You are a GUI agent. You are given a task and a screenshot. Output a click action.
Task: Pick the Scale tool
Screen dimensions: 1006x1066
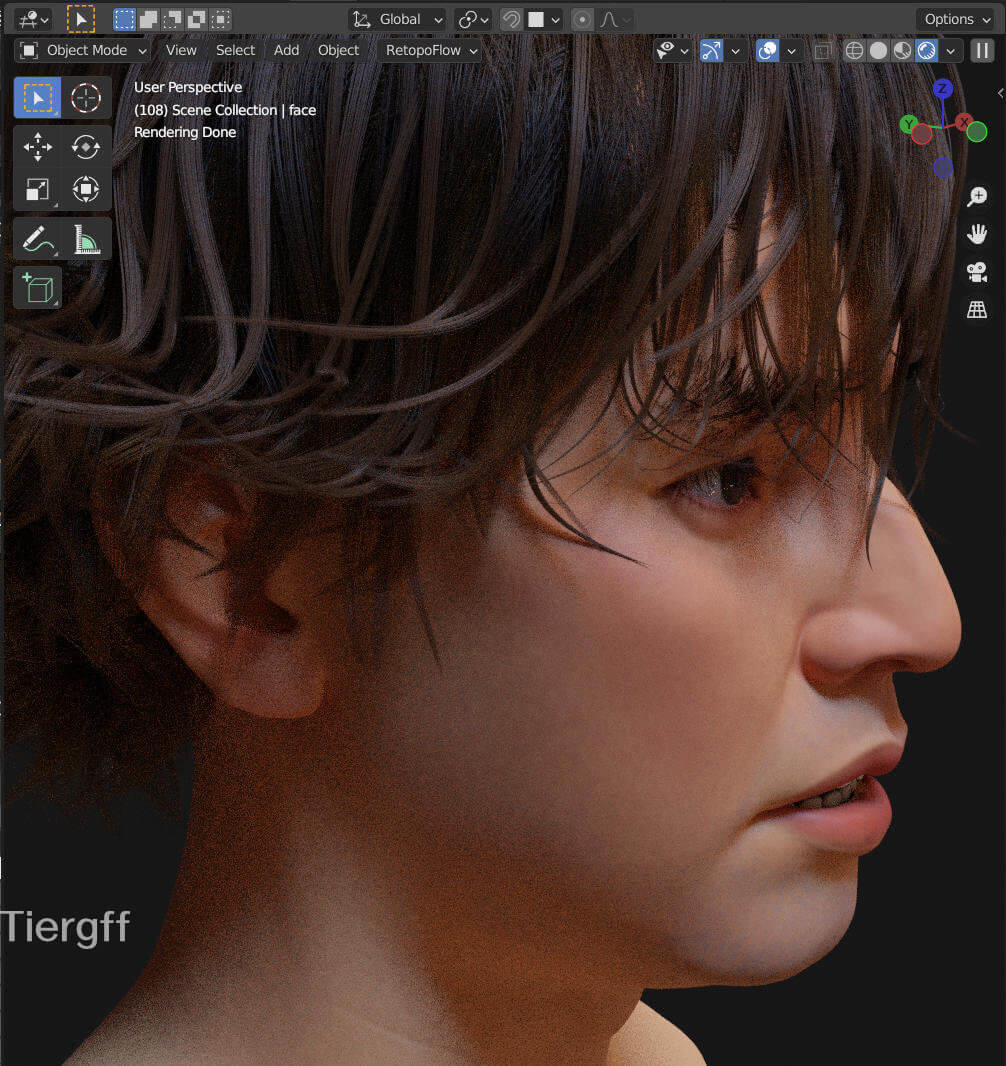(x=38, y=189)
